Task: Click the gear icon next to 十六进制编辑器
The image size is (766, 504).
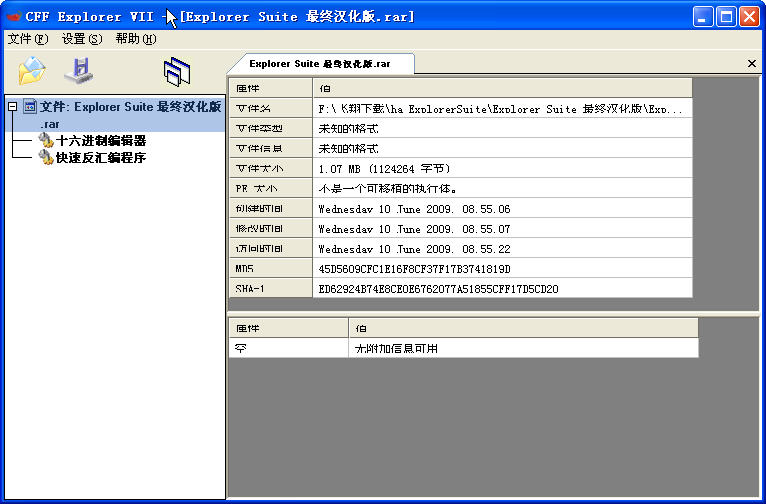Action: click(x=46, y=141)
